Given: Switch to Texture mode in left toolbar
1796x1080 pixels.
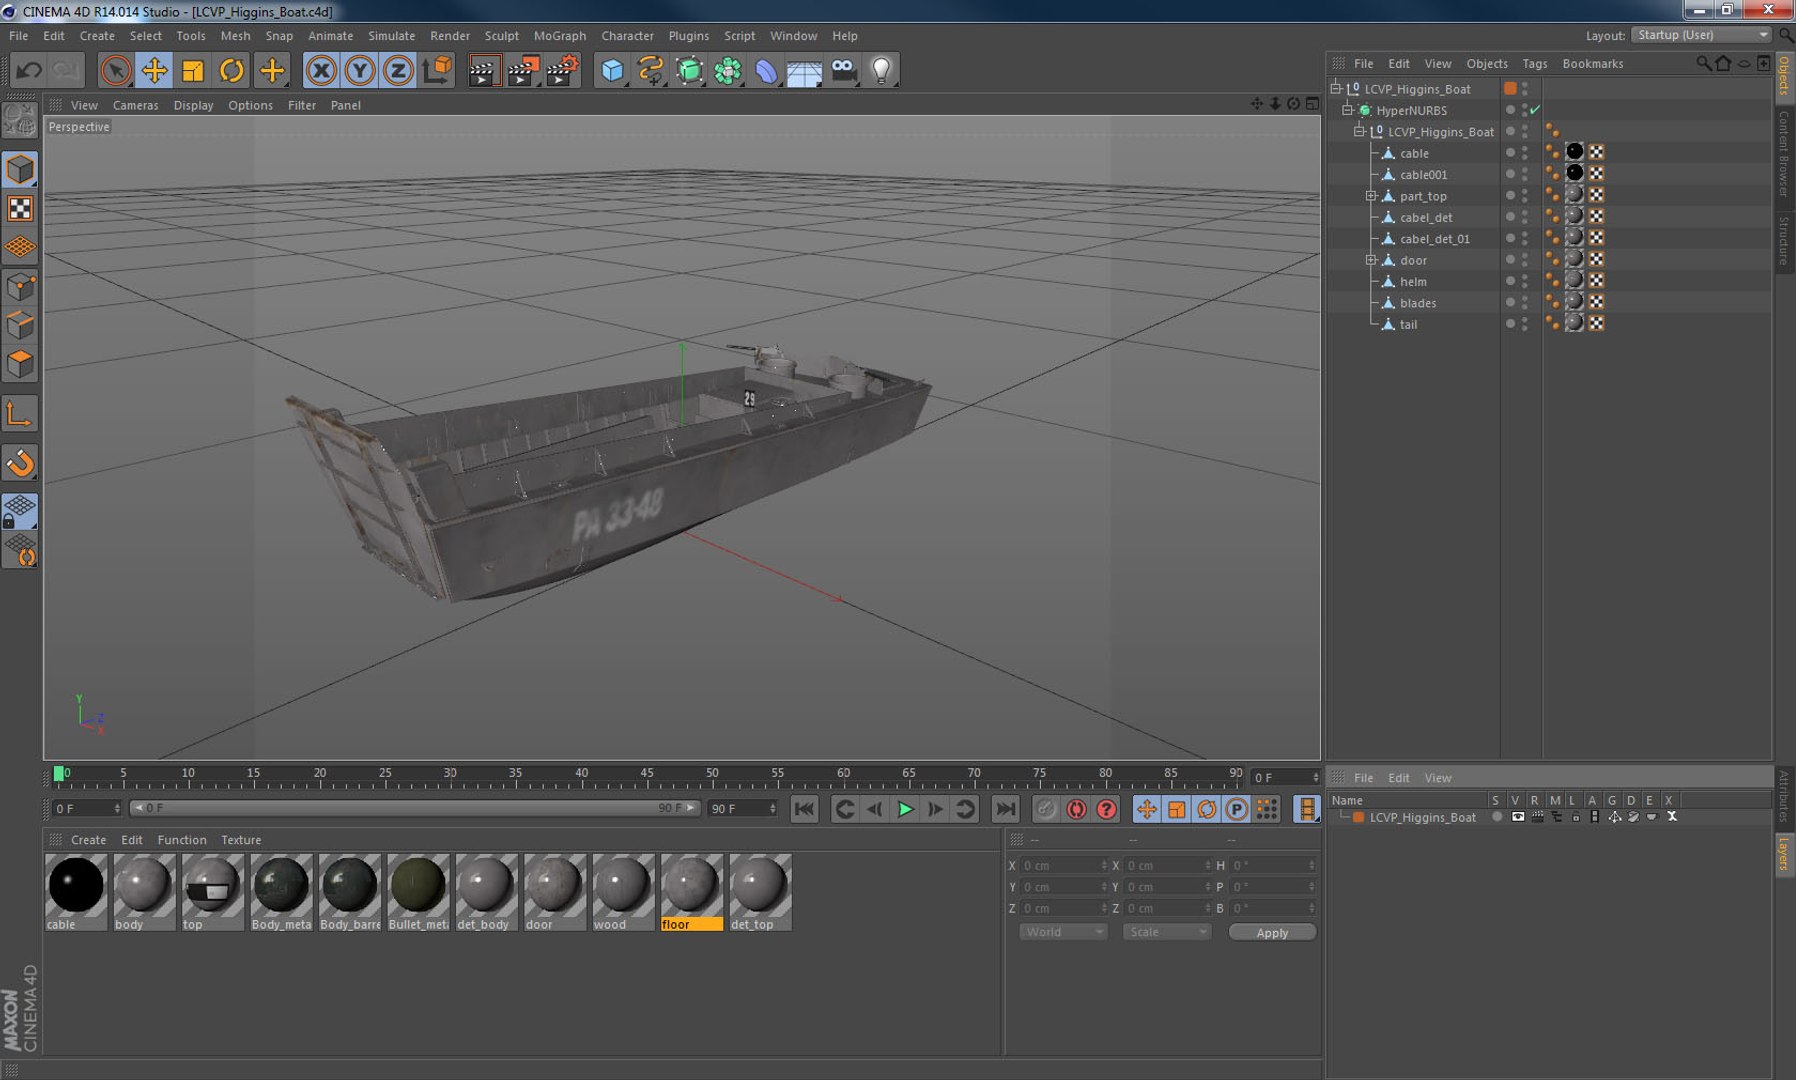Looking at the screenshot, I should click(20, 208).
